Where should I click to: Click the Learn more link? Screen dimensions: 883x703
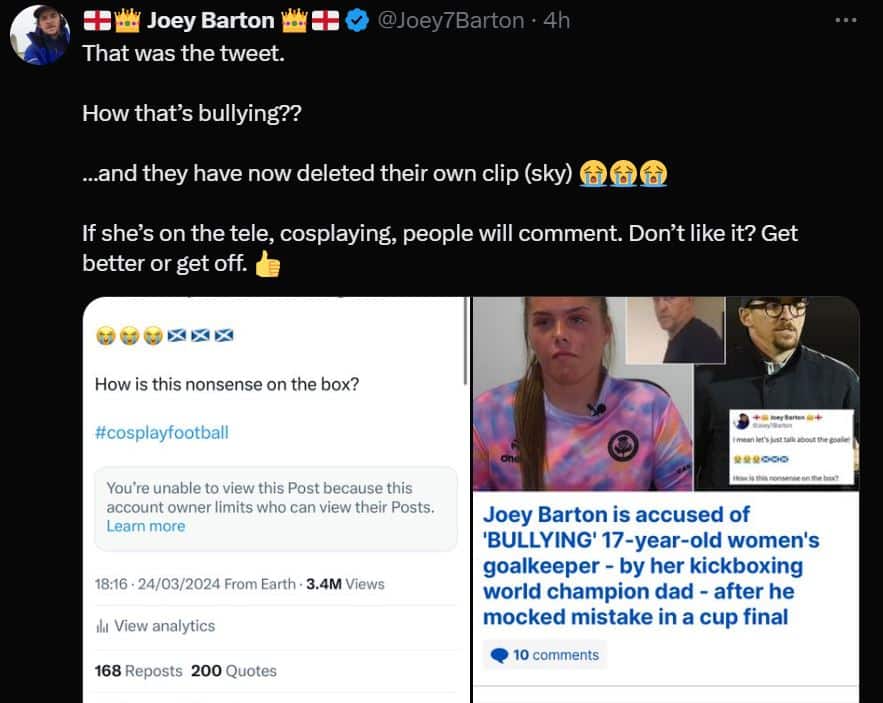coord(146,526)
